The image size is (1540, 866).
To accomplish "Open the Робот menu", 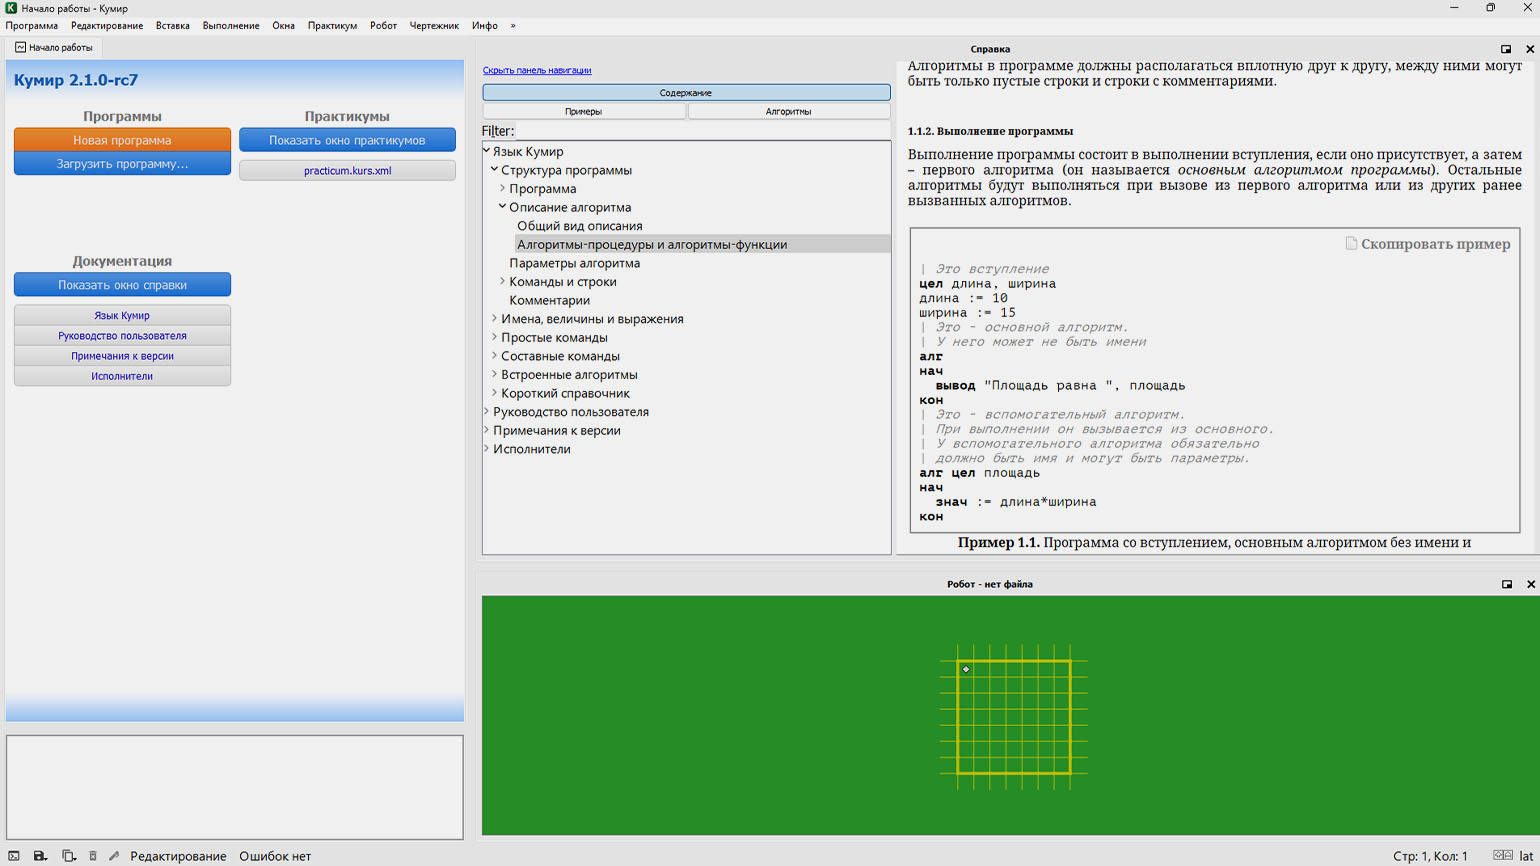I will pyautogui.click(x=383, y=26).
